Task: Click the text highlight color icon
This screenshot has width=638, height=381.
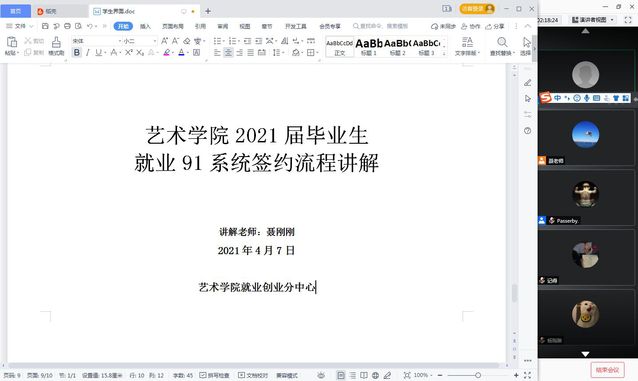Action: click(x=166, y=53)
